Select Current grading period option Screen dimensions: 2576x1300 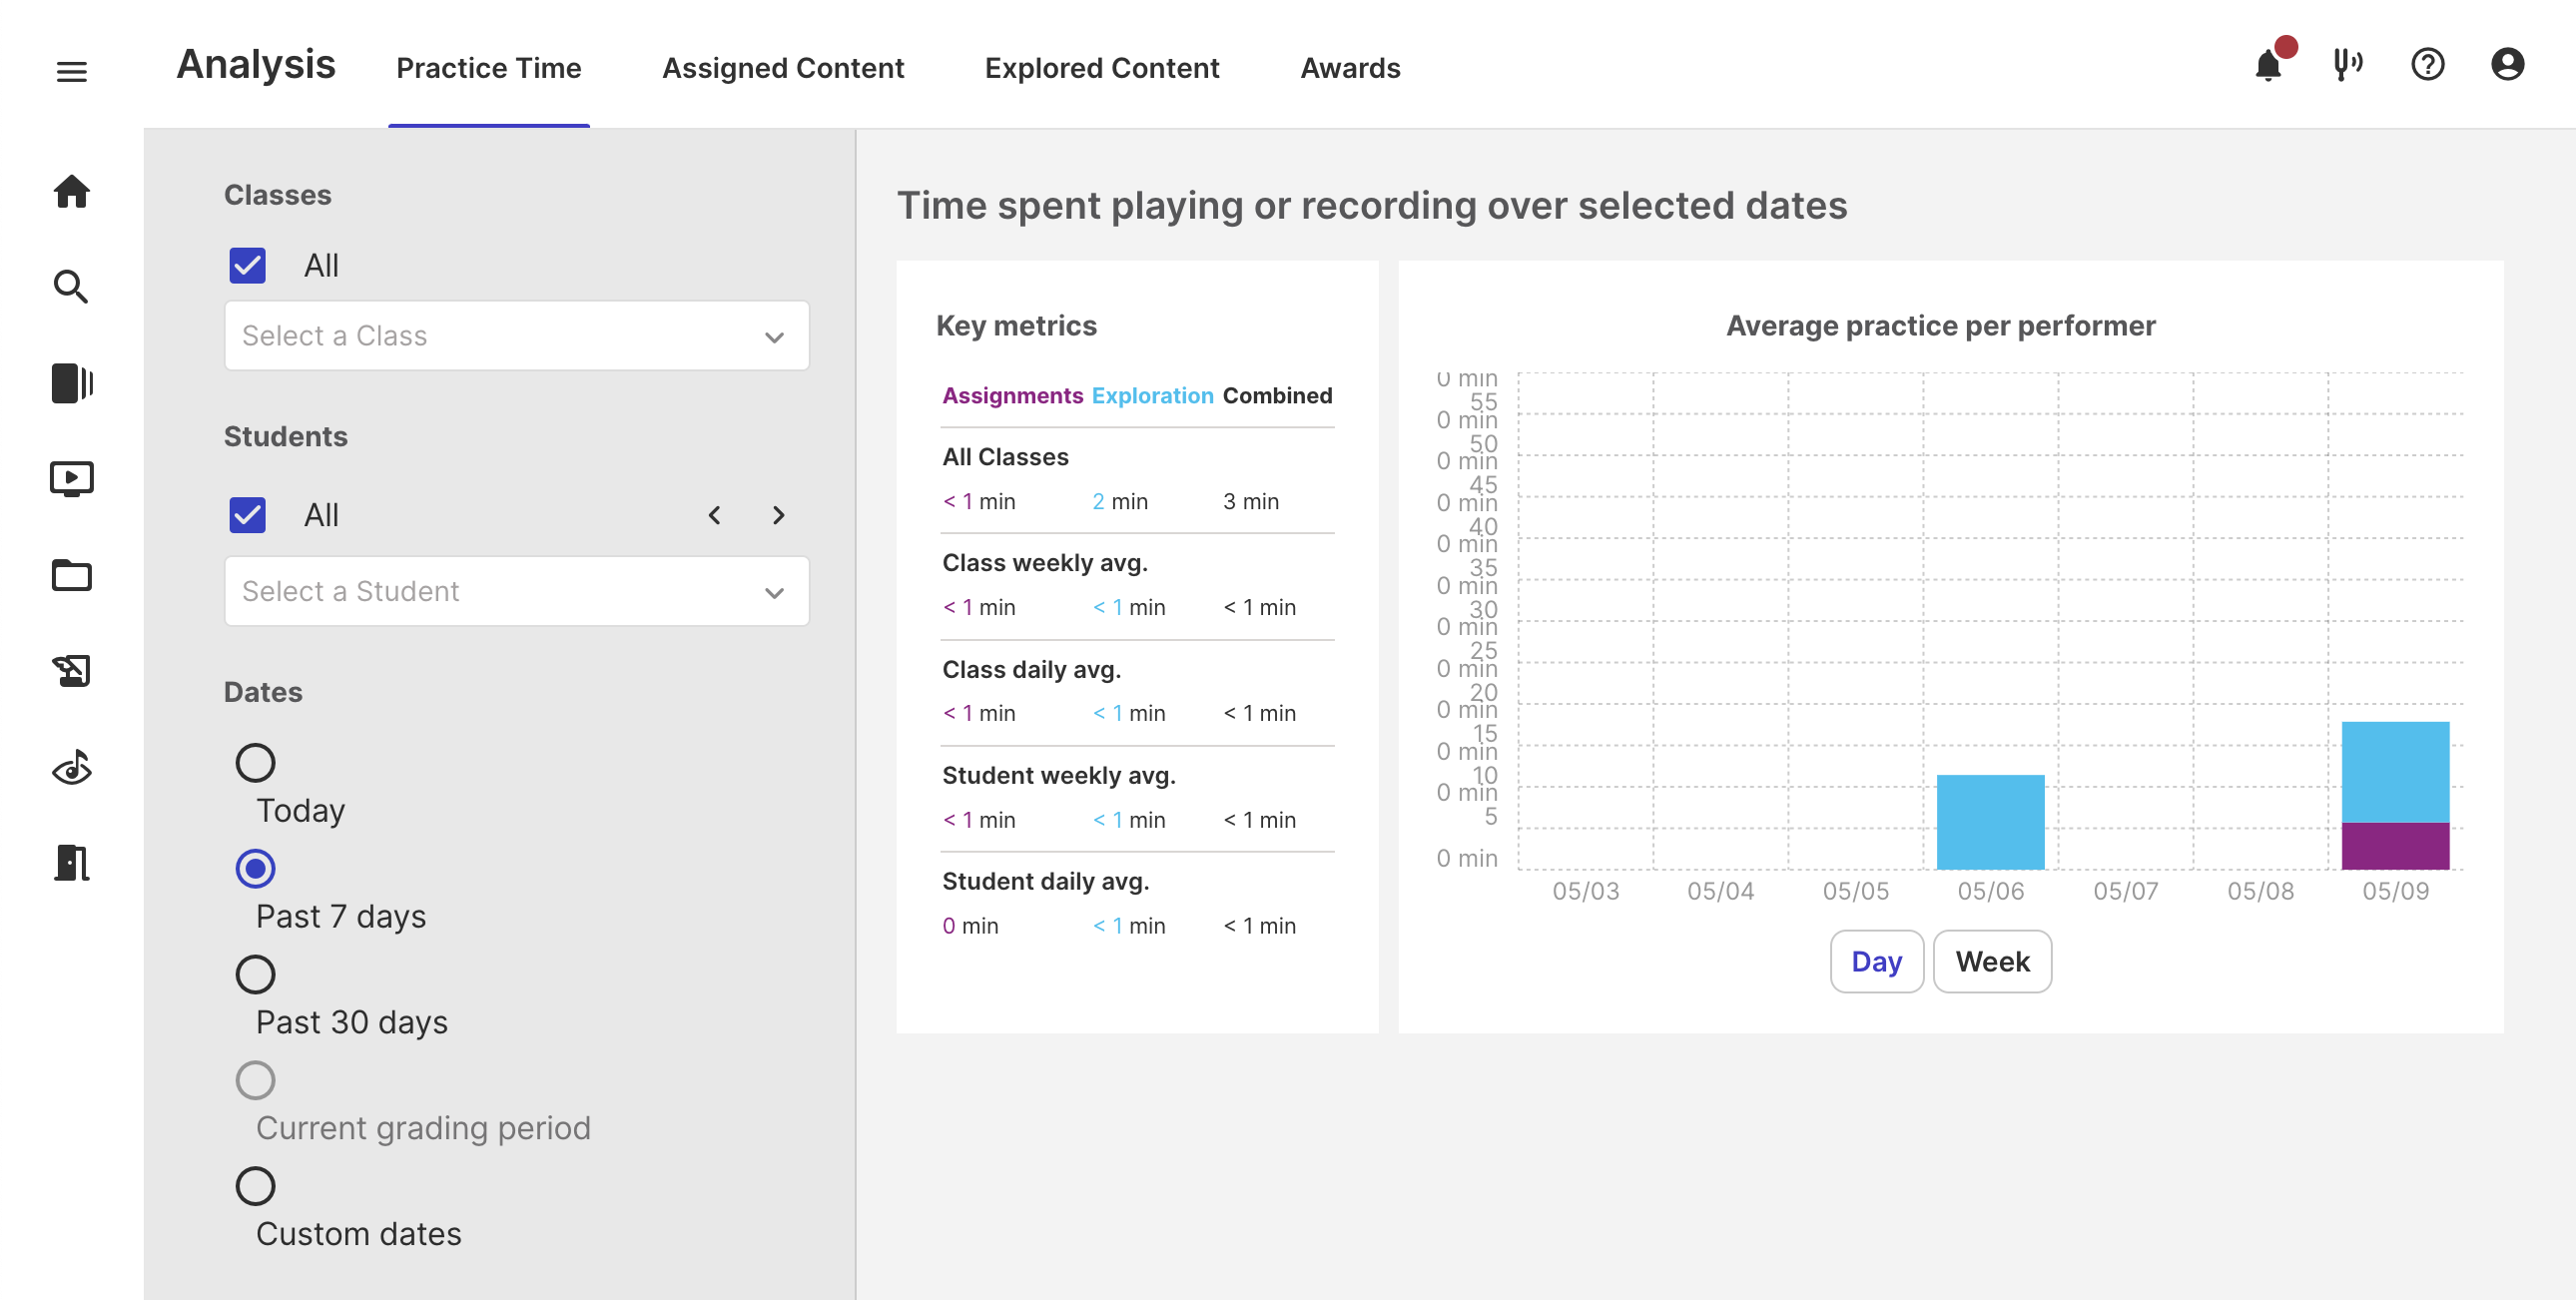click(255, 1081)
